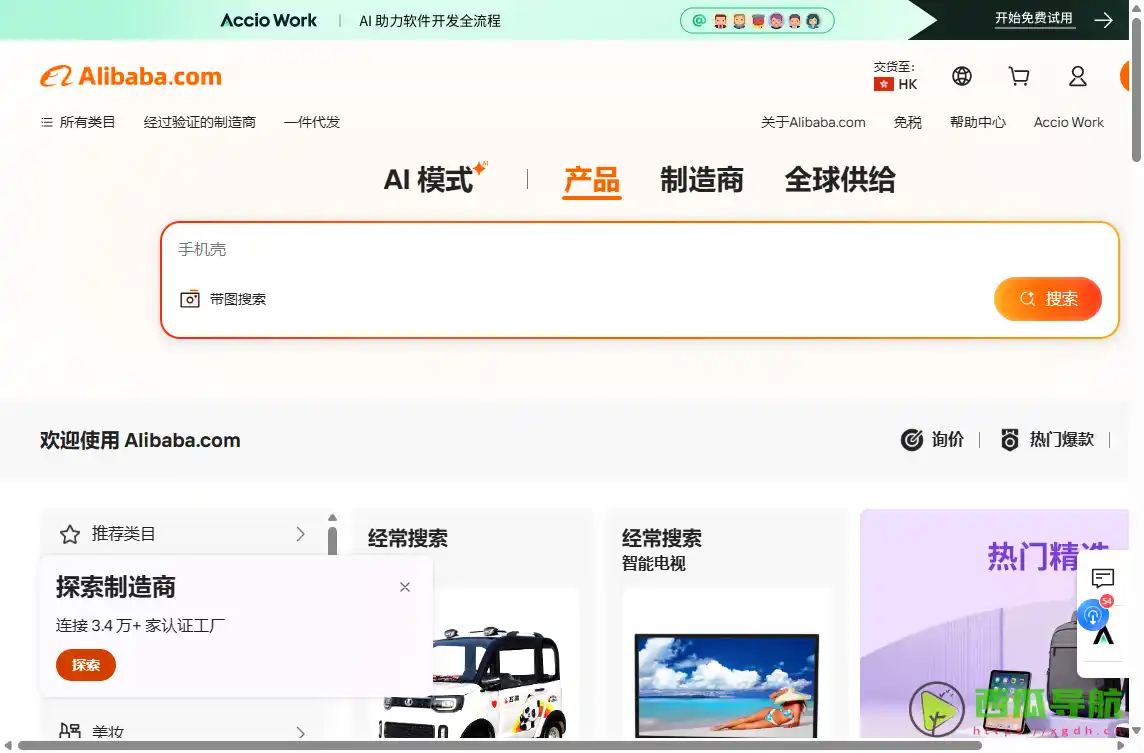Click the 热门爆款 medal icon
The image size is (1144, 753).
pyautogui.click(x=1010, y=439)
